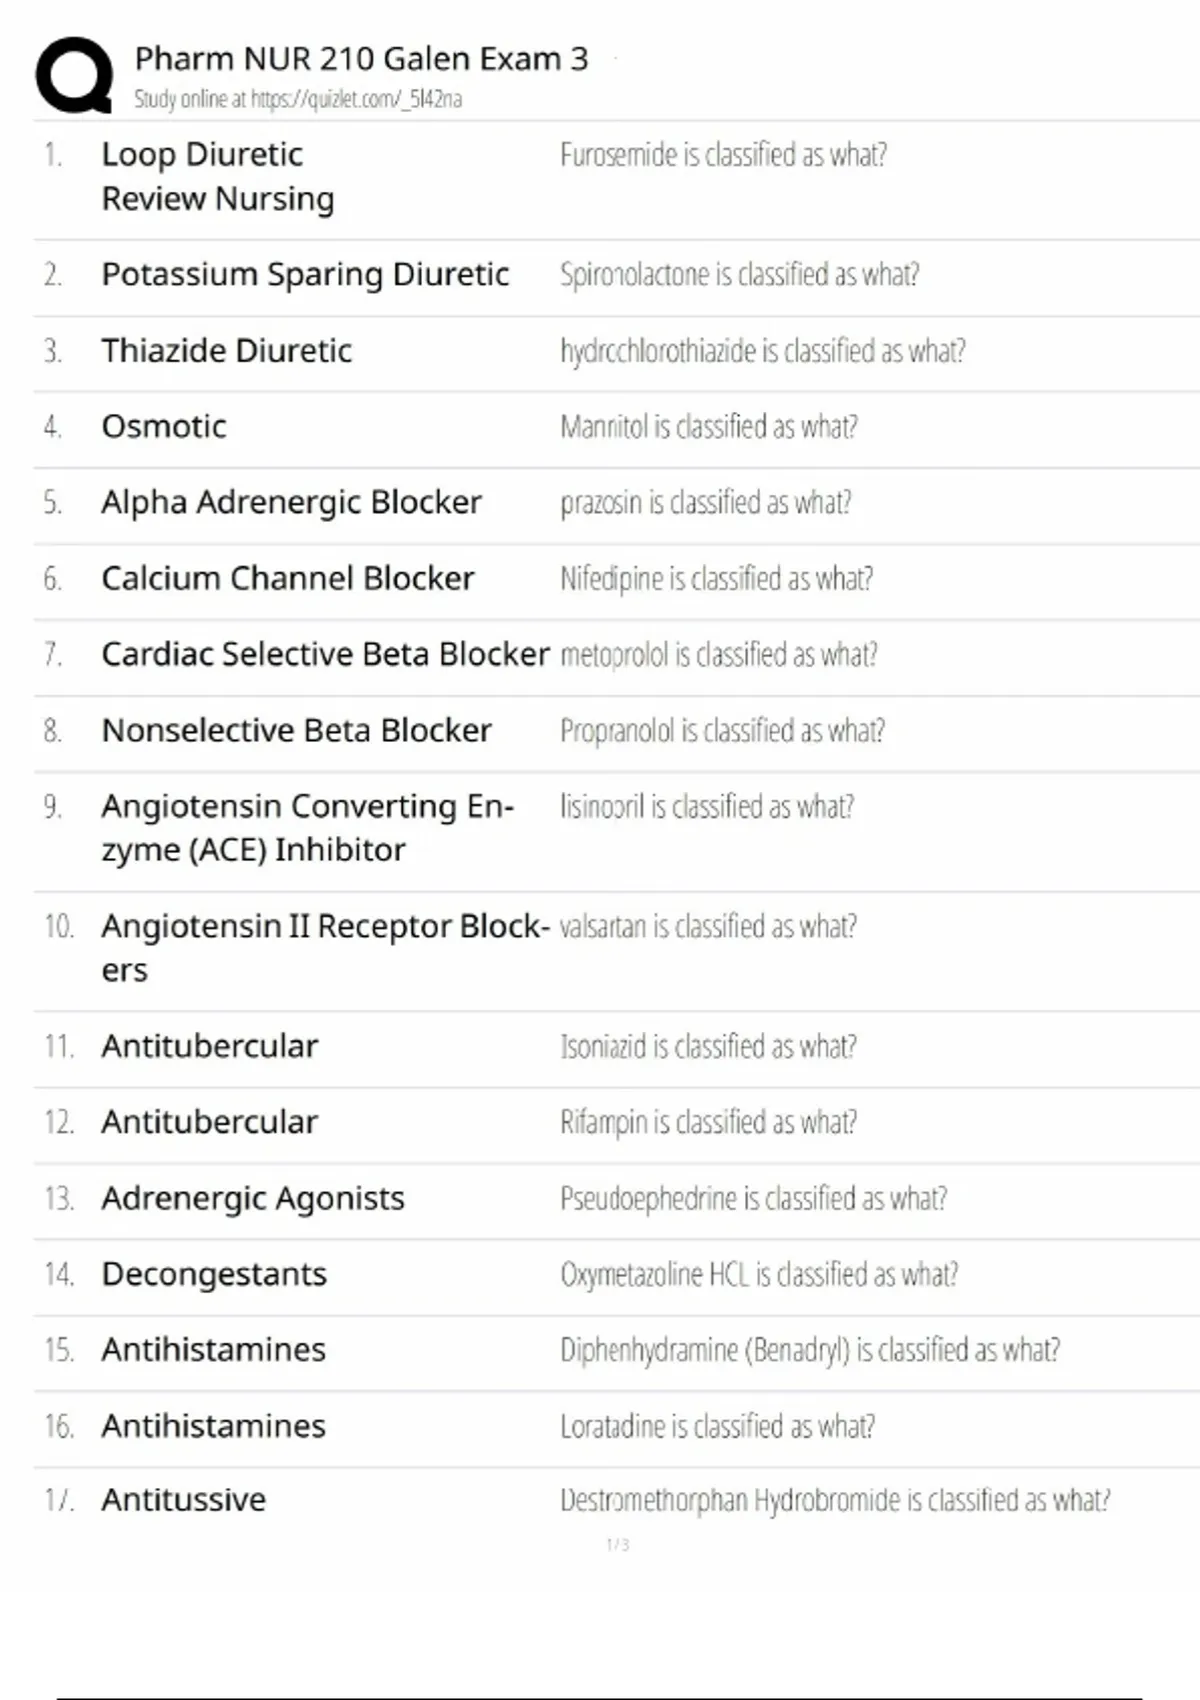Click the Isoniazid classification question

point(708,1046)
